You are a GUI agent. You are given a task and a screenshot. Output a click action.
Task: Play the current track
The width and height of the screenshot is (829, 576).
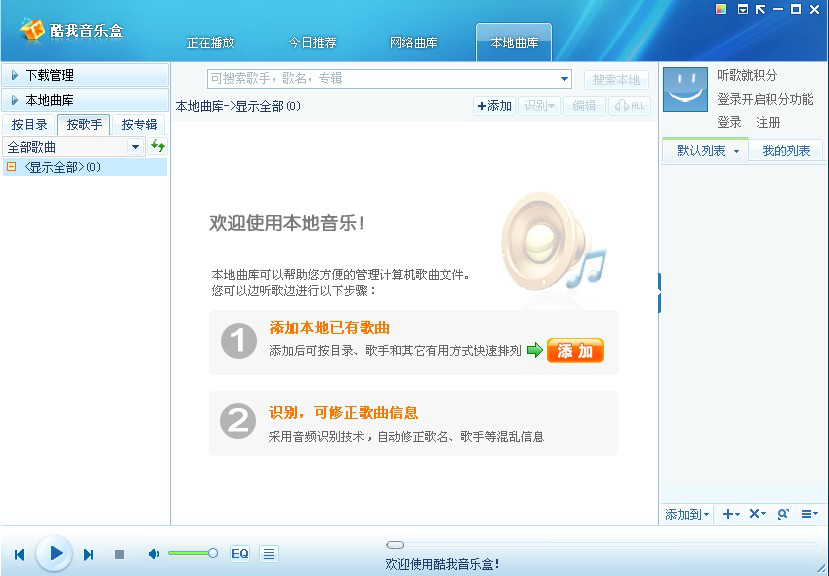pyautogui.click(x=54, y=554)
